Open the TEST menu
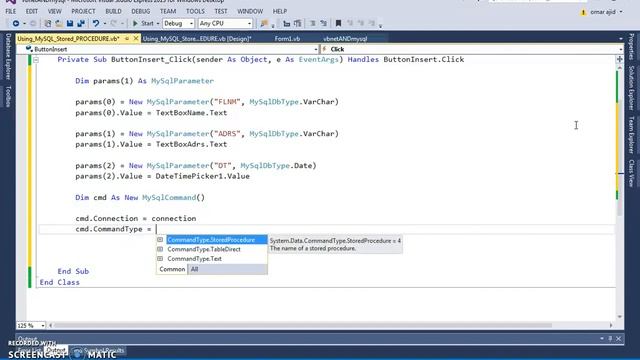This screenshot has width=640, height=360. pos(221,11)
